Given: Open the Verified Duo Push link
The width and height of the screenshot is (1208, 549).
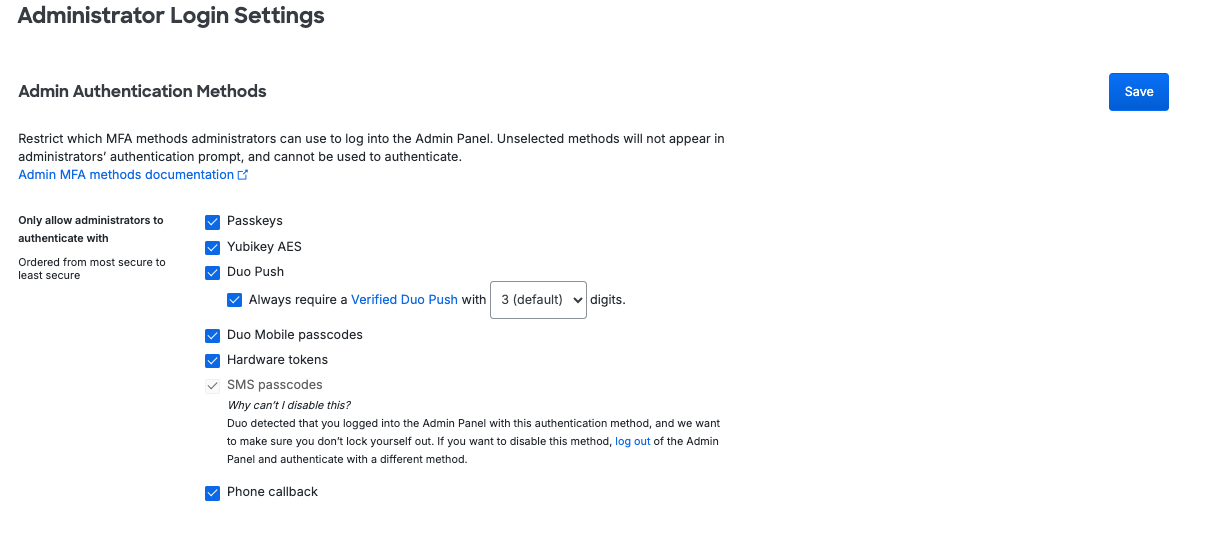Looking at the screenshot, I should (x=404, y=299).
